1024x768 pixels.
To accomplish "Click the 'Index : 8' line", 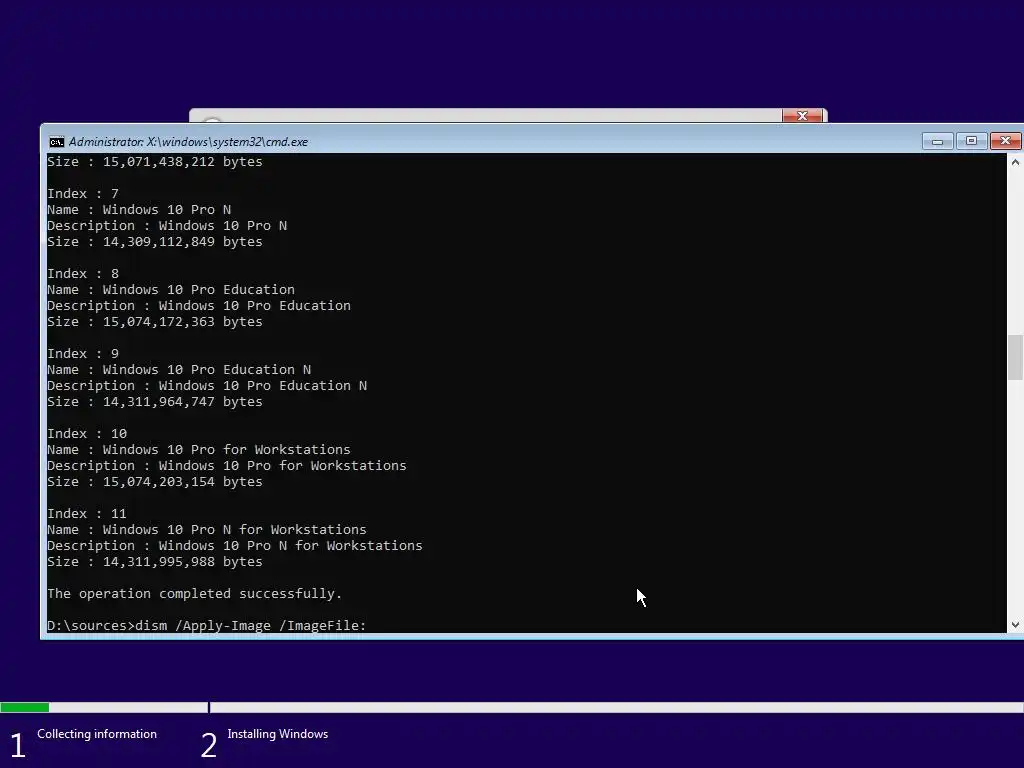I will point(83,274).
